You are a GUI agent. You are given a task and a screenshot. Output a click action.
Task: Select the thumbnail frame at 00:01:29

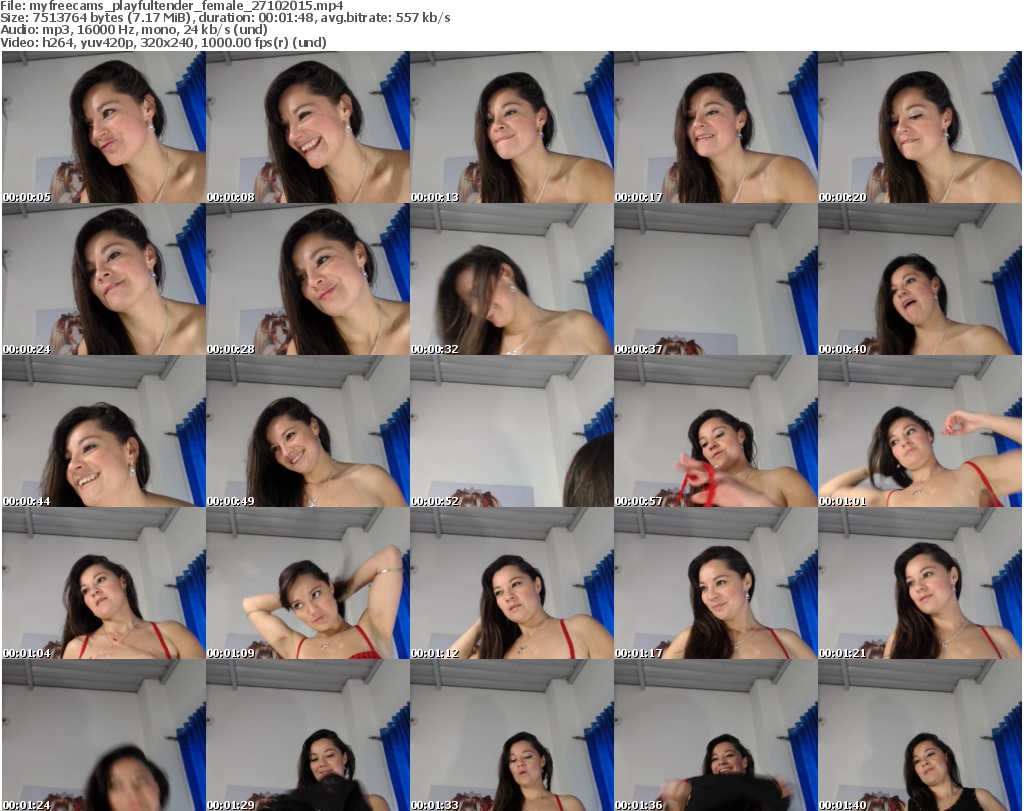coord(308,735)
